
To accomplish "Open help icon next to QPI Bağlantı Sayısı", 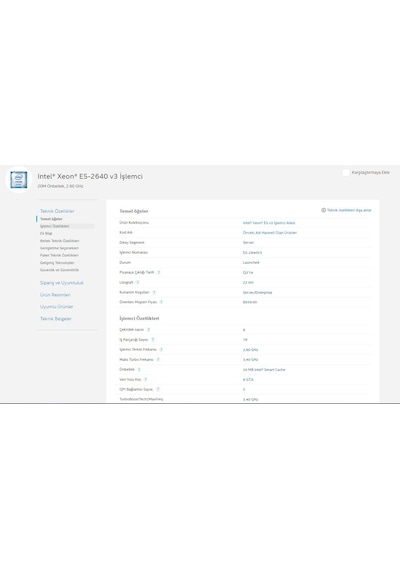I will (x=158, y=389).
